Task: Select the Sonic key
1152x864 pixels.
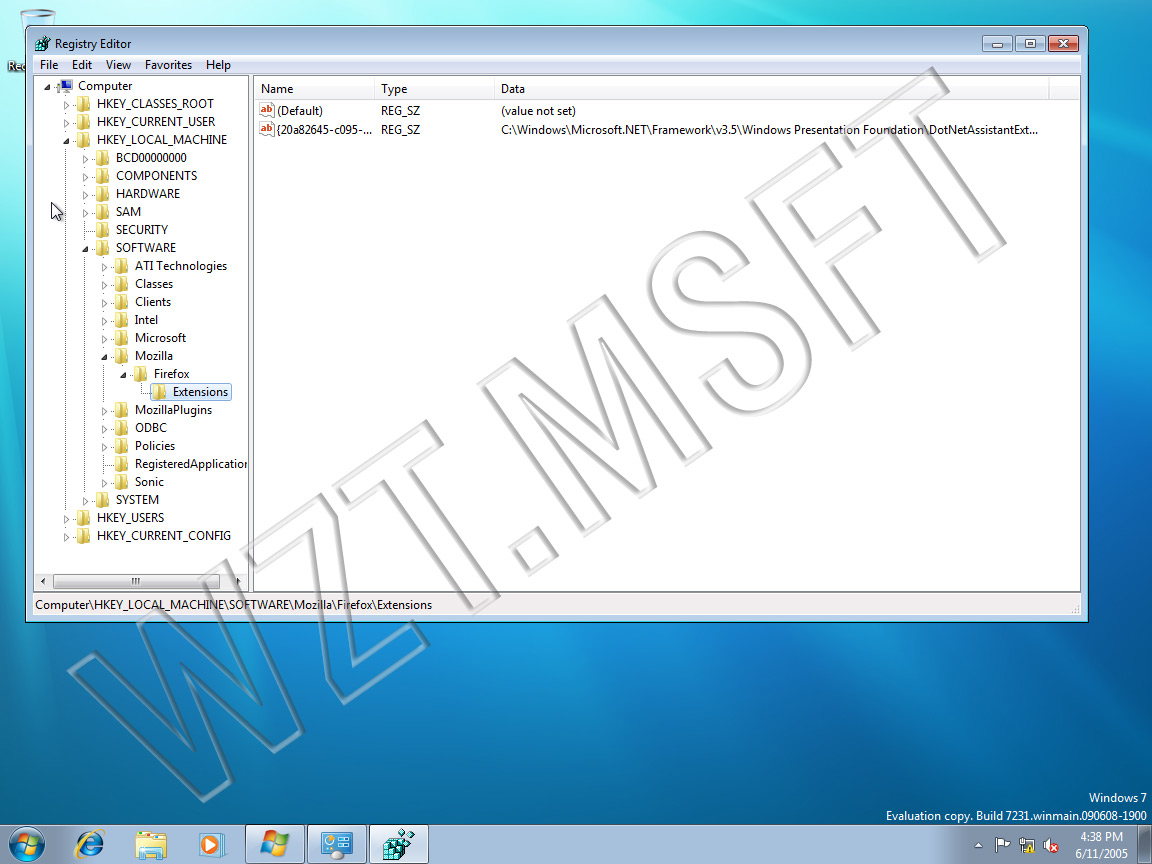Action: point(149,482)
